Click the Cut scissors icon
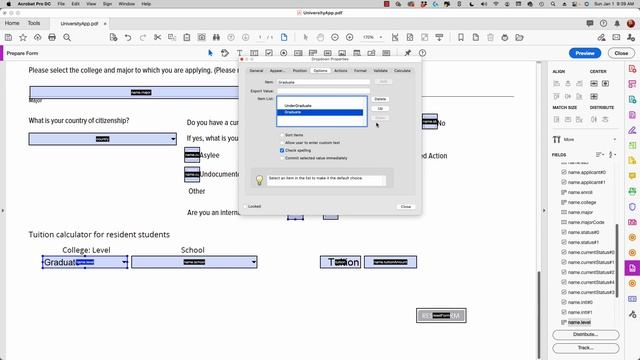Image resolution: width=640 pixels, height=360 pixels. pyautogui.click(x=158, y=38)
